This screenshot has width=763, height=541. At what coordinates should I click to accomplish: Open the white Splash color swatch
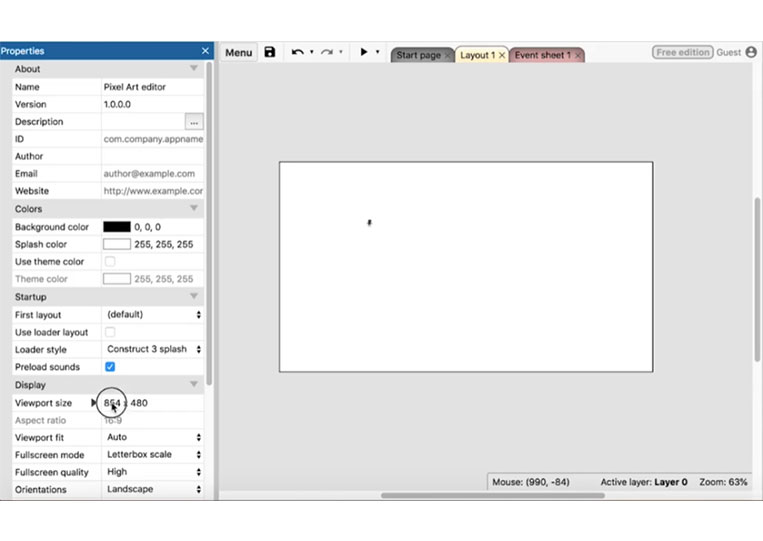117,244
